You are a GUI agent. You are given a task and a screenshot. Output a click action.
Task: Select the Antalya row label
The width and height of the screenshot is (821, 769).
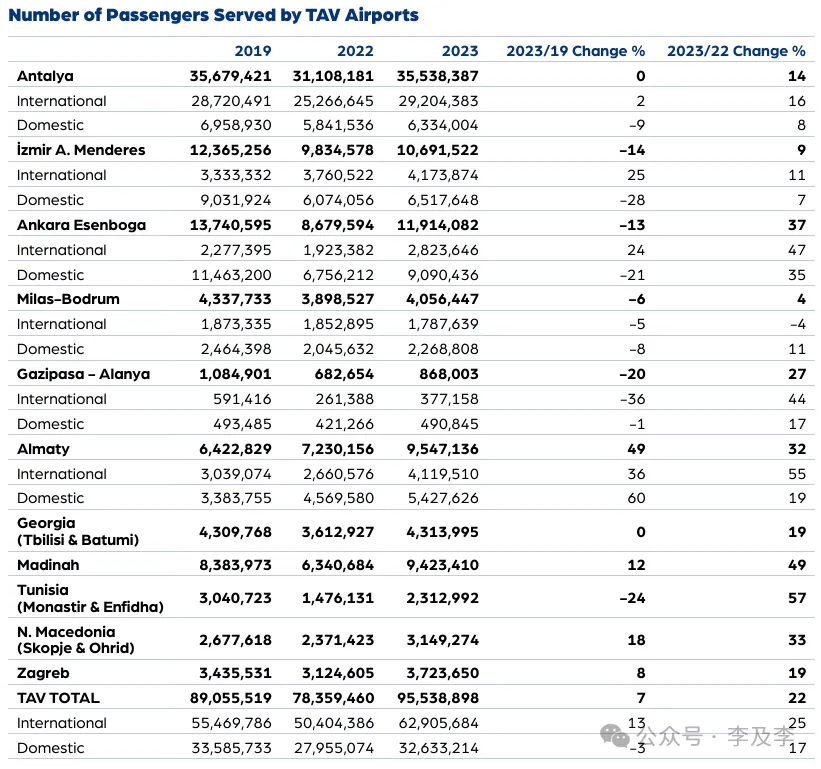click(x=45, y=76)
